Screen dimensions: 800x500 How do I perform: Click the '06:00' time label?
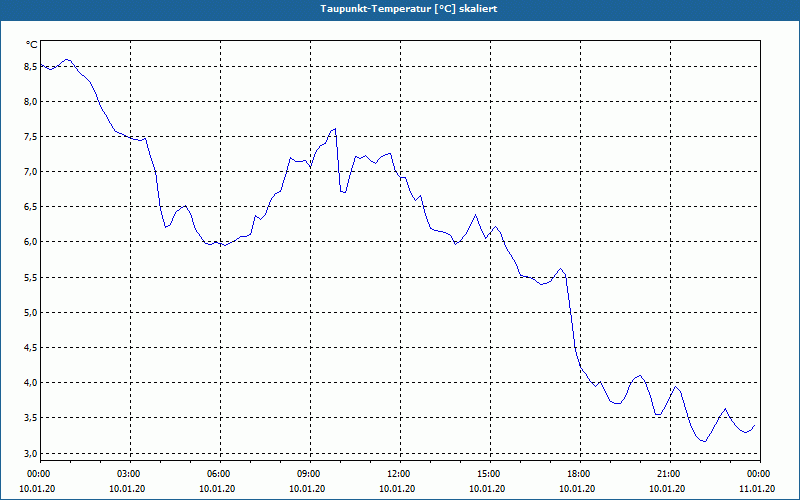click(x=217, y=474)
